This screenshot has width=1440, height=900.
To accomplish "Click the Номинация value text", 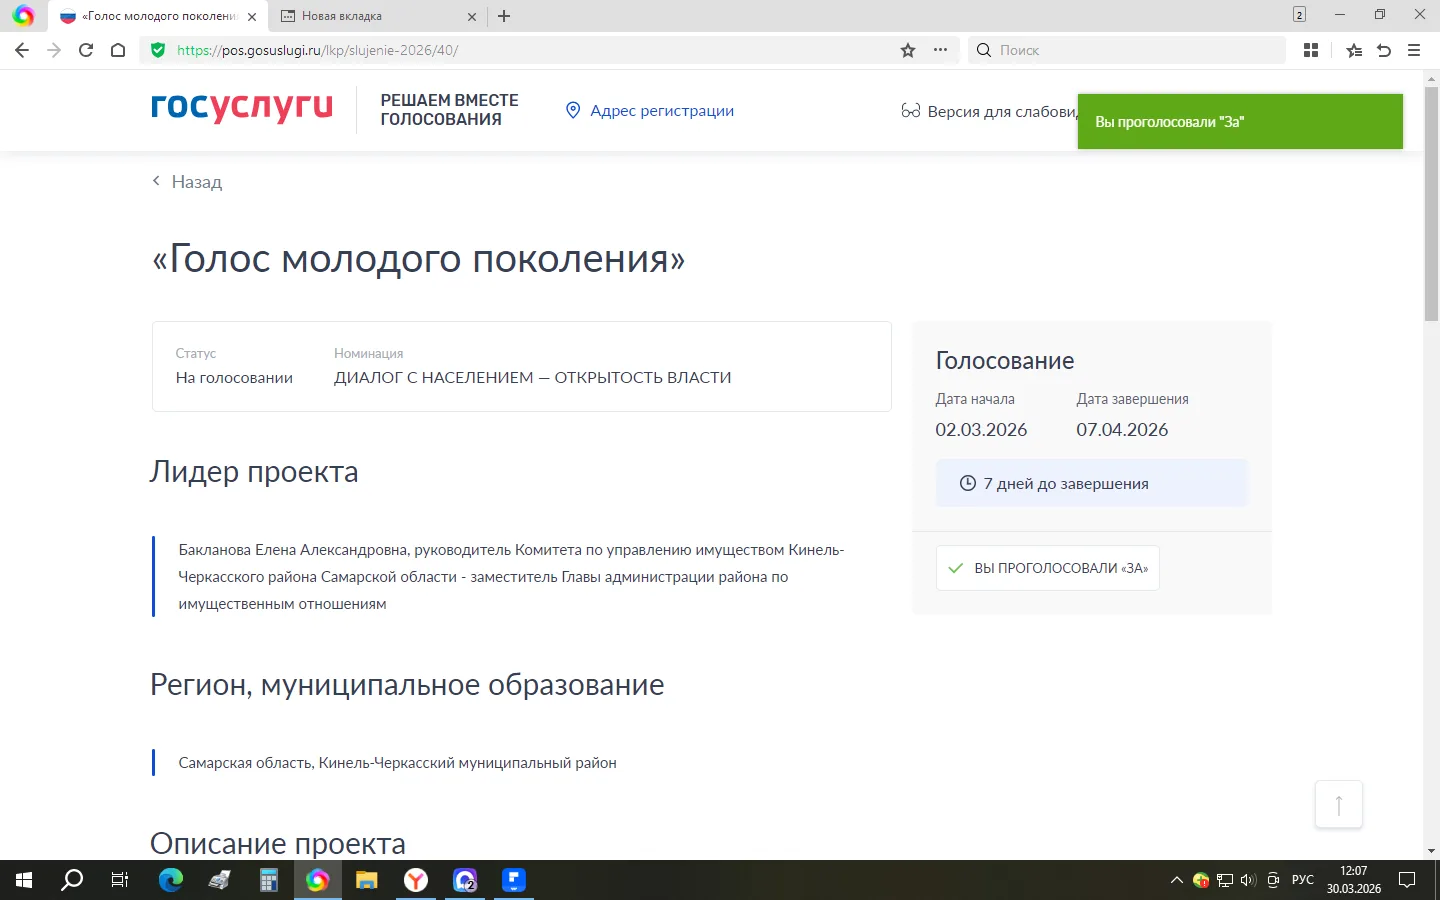I will [x=533, y=377].
